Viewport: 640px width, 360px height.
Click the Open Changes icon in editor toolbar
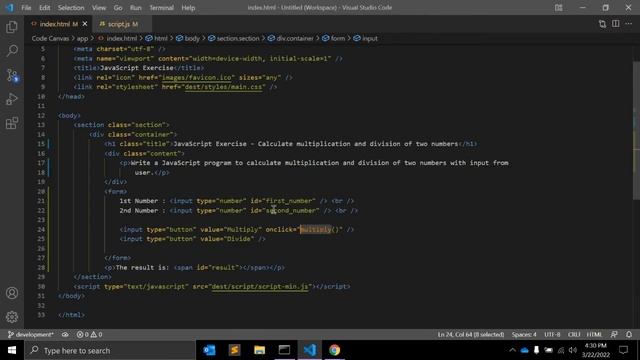pyautogui.click(x=602, y=24)
